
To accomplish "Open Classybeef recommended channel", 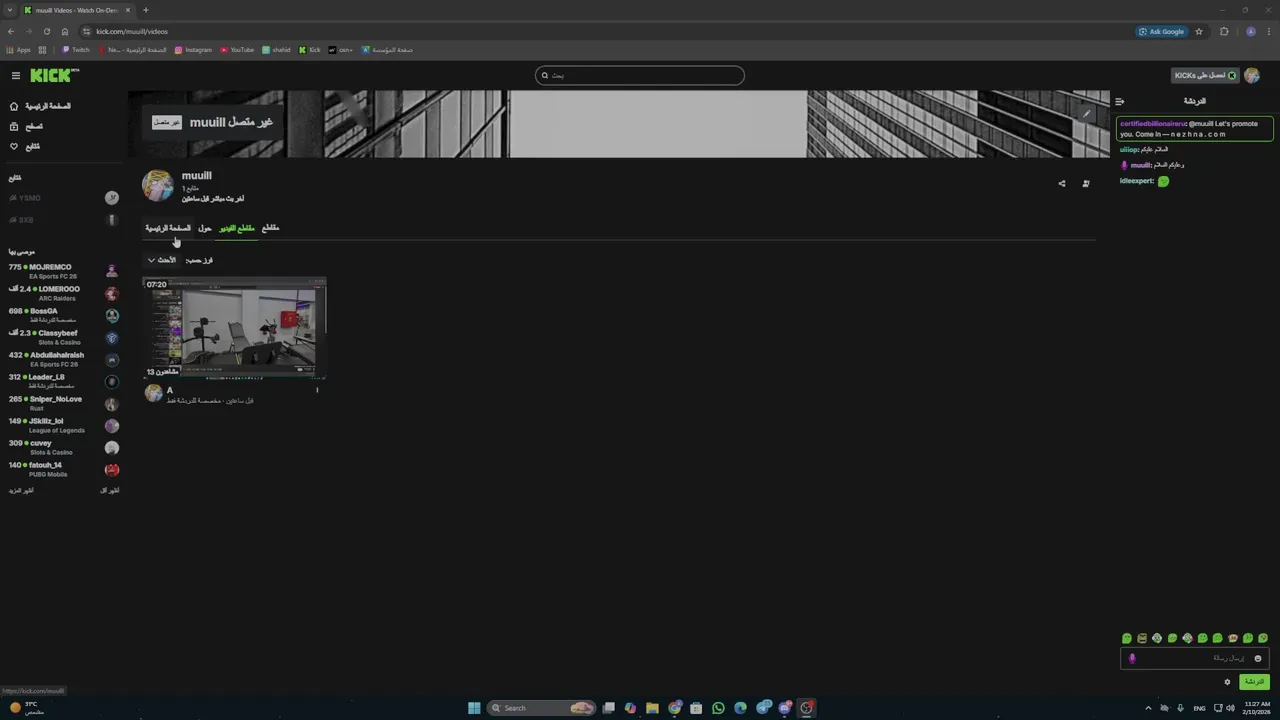I will pyautogui.click(x=64, y=337).
